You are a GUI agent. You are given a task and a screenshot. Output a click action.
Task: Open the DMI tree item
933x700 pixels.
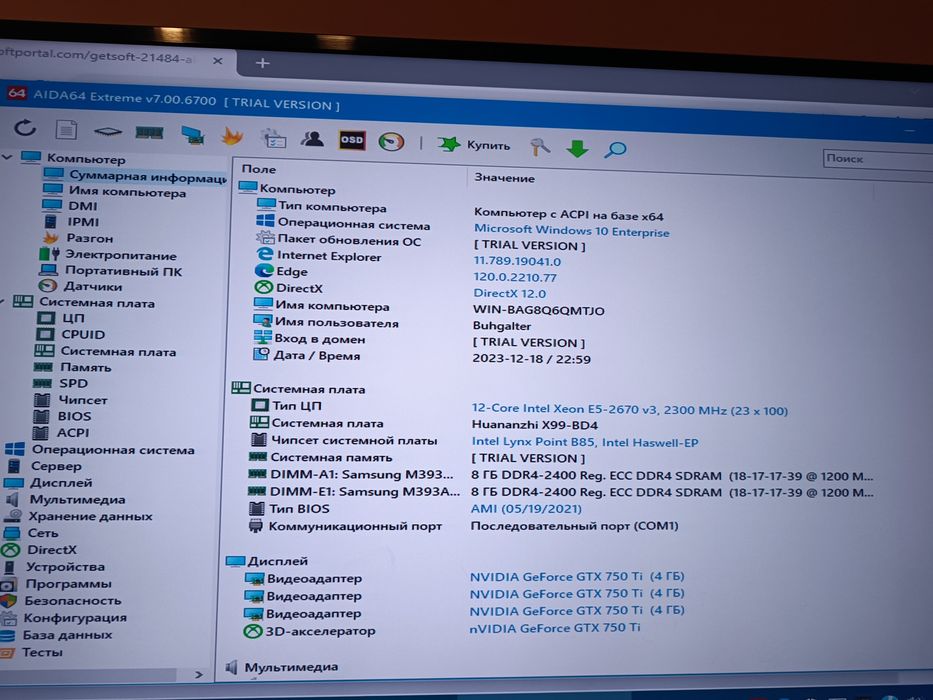tap(70, 206)
